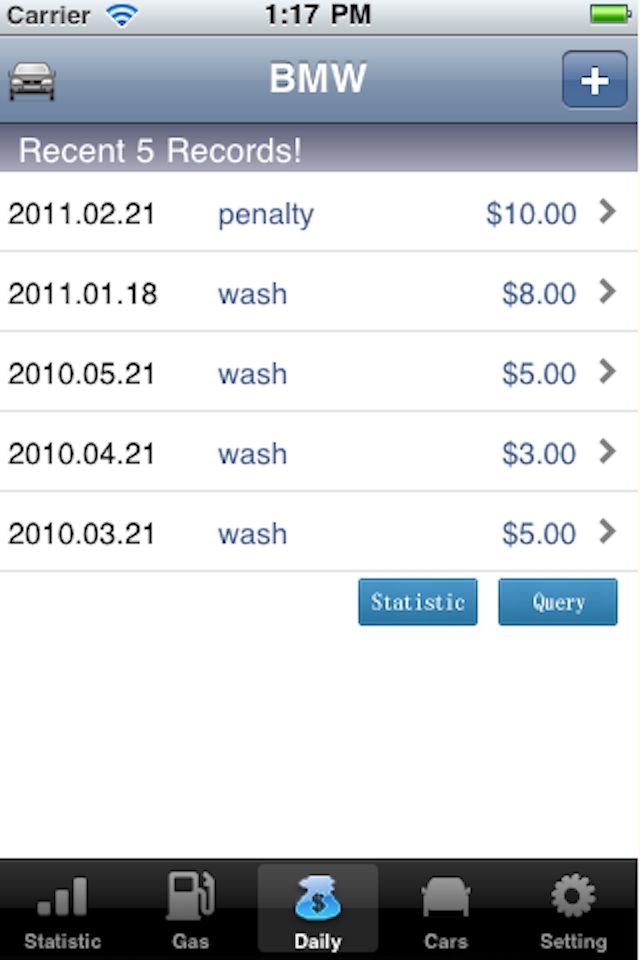Viewport: 640px width, 960px height.
Task: Tap the battery indicator in status bar
Action: [x=610, y=14]
